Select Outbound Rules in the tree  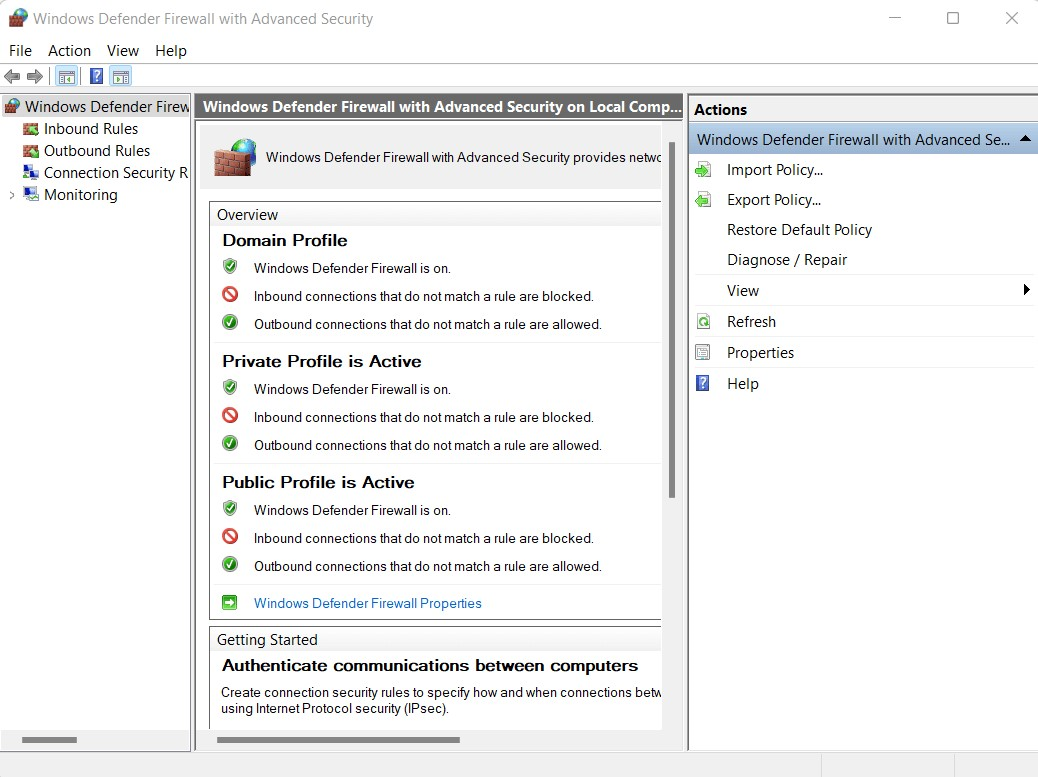pos(97,151)
